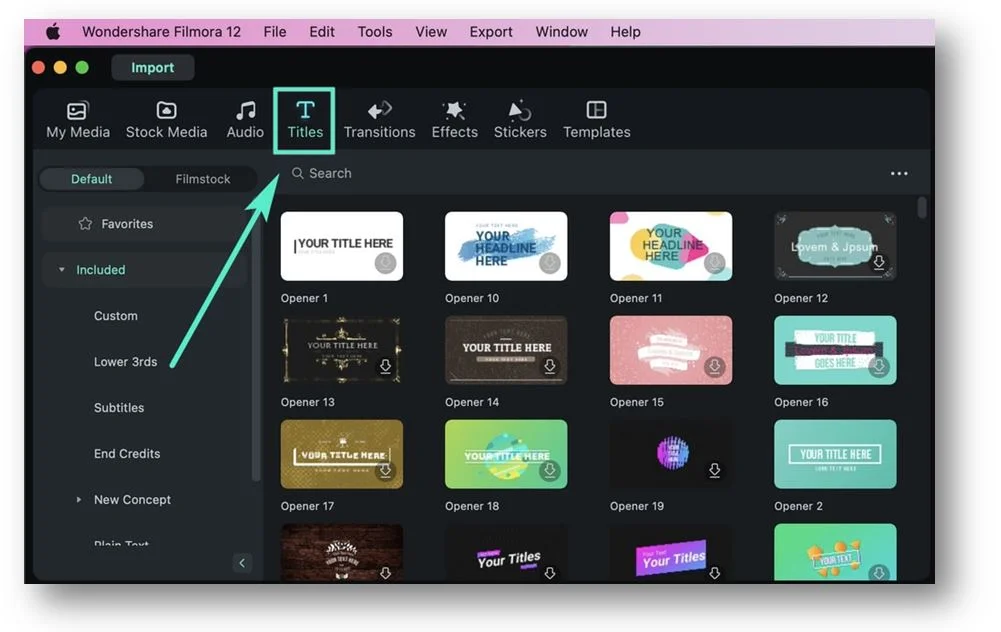Open the Window menu
The height and width of the screenshot is (632, 1001).
[x=562, y=31]
